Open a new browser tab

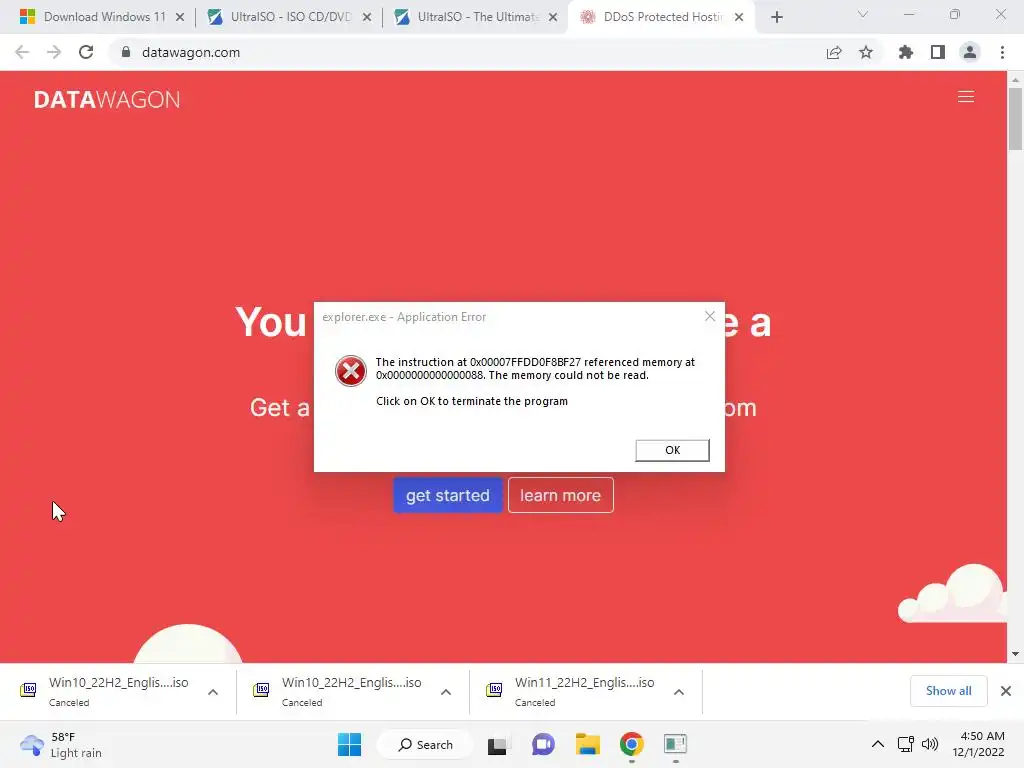(776, 17)
